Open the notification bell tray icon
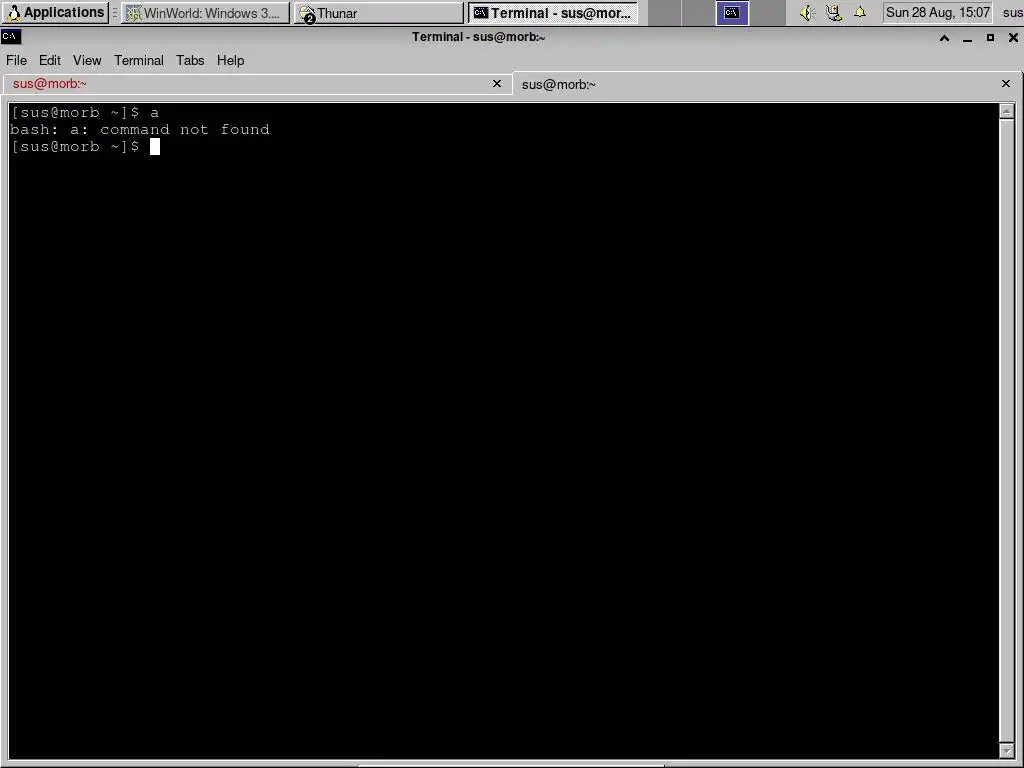This screenshot has height=768, width=1024. 860,12
